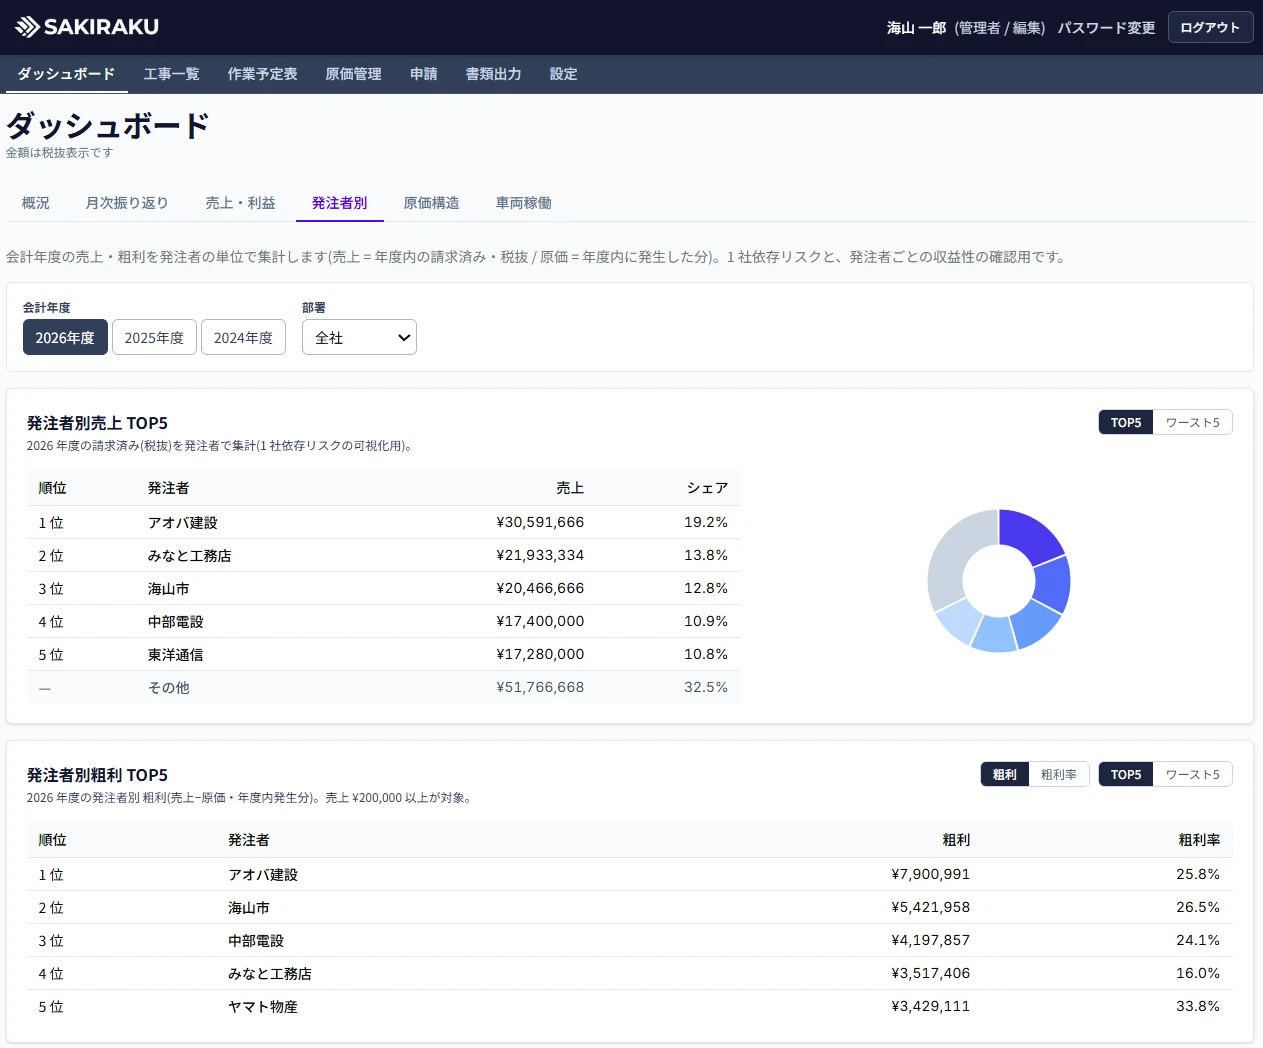This screenshot has width=1263, height=1048.
Task: Open the 書類出力 menu
Action: (493, 74)
